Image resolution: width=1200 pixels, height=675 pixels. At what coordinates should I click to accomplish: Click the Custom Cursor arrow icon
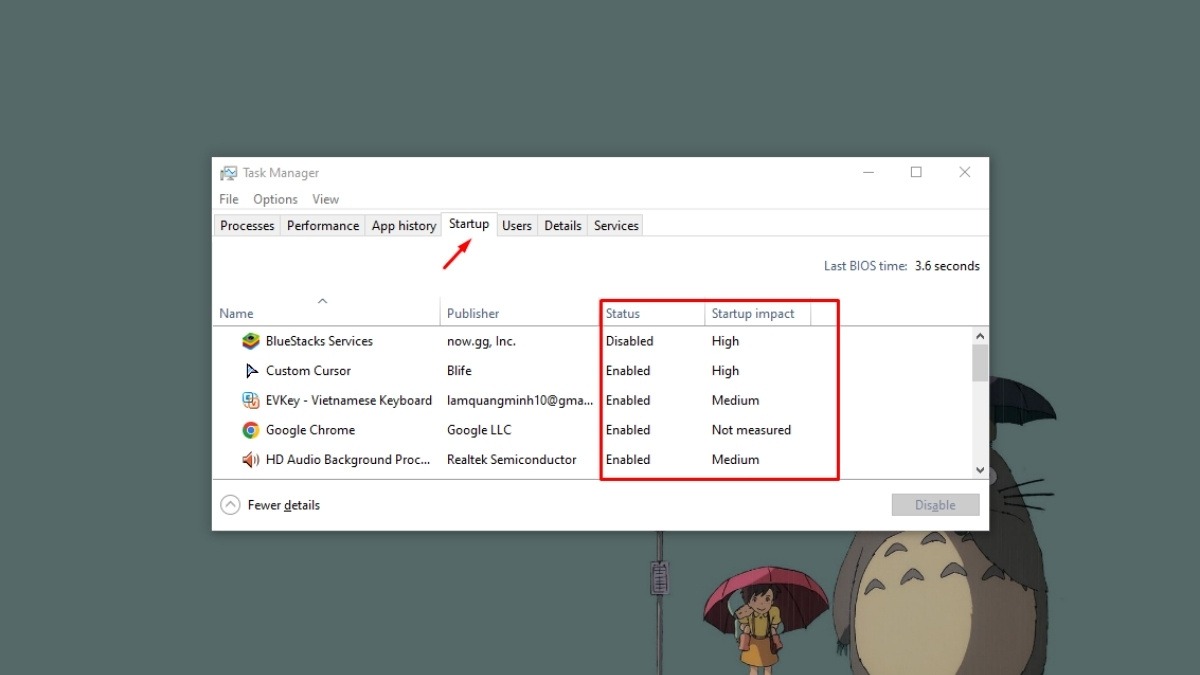[x=251, y=371]
